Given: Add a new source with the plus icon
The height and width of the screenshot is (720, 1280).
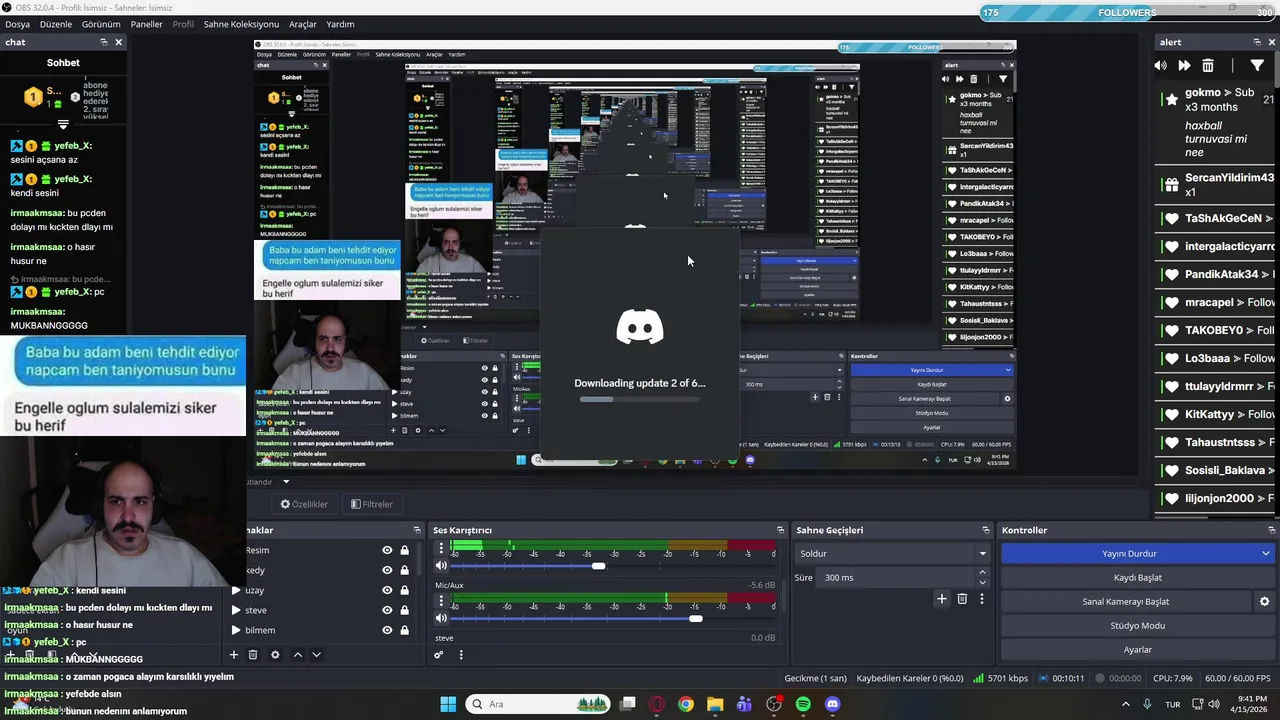Looking at the screenshot, I should pos(234,655).
